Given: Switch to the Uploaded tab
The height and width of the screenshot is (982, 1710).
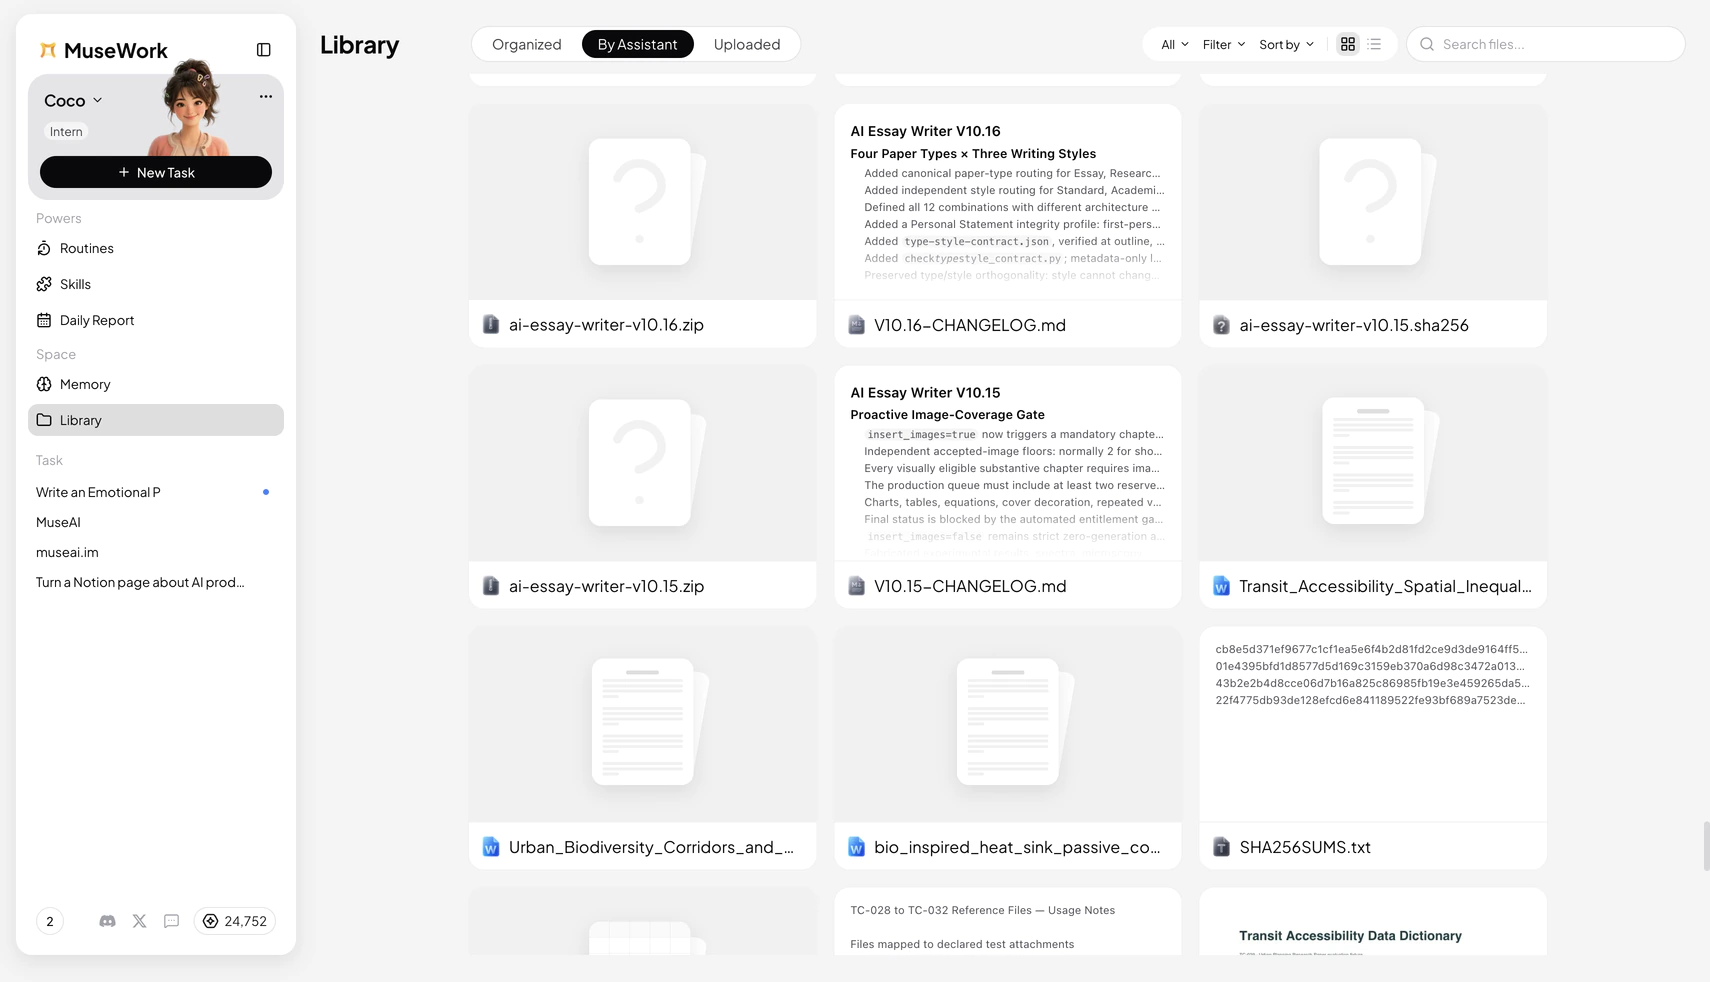Looking at the screenshot, I should click(747, 44).
